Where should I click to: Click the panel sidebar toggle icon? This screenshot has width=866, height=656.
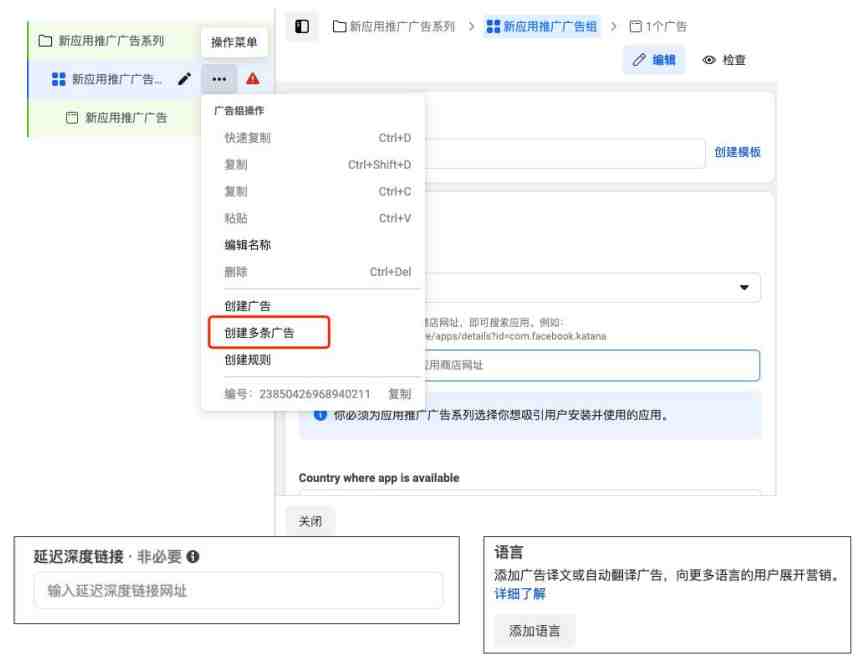click(x=302, y=27)
